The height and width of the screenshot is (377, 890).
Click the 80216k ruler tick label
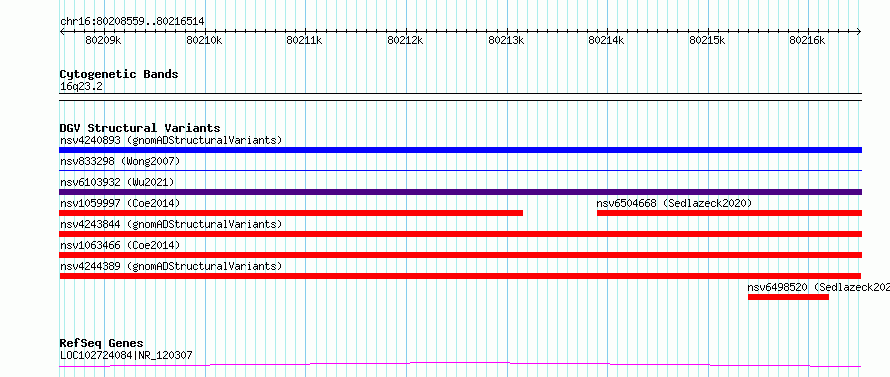808,40
